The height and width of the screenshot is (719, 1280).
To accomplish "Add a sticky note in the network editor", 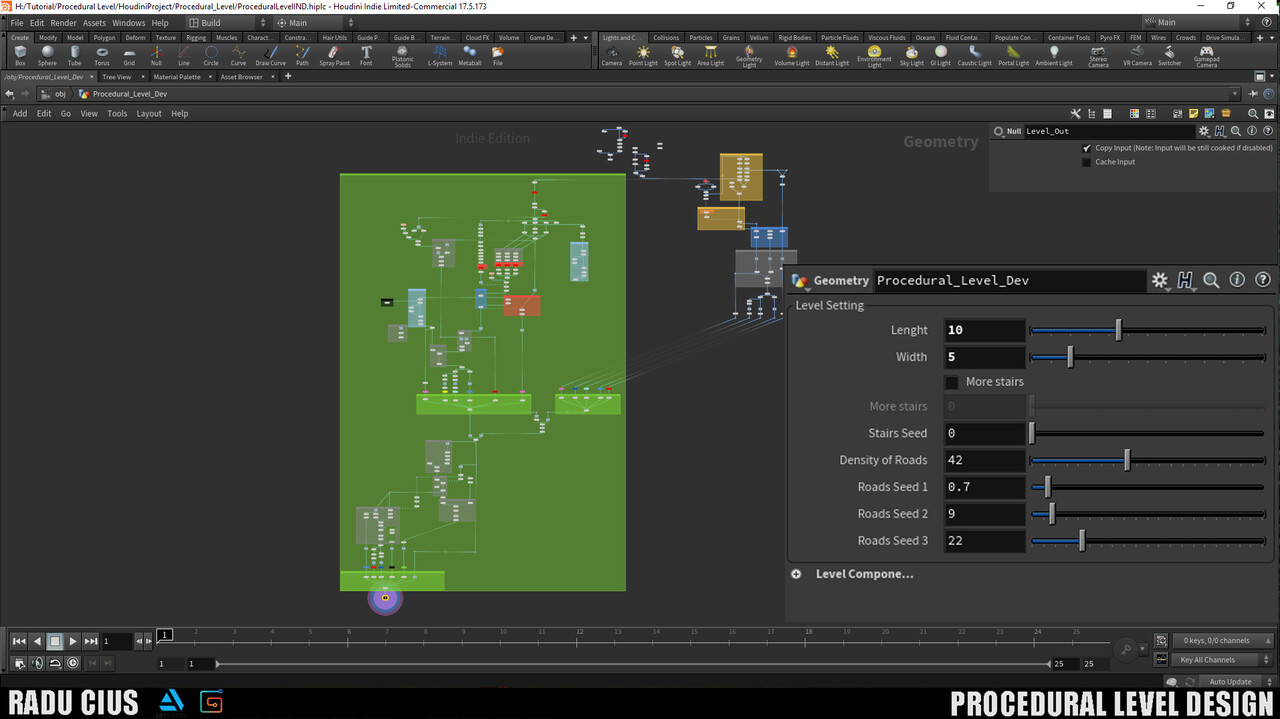I will point(1193,113).
